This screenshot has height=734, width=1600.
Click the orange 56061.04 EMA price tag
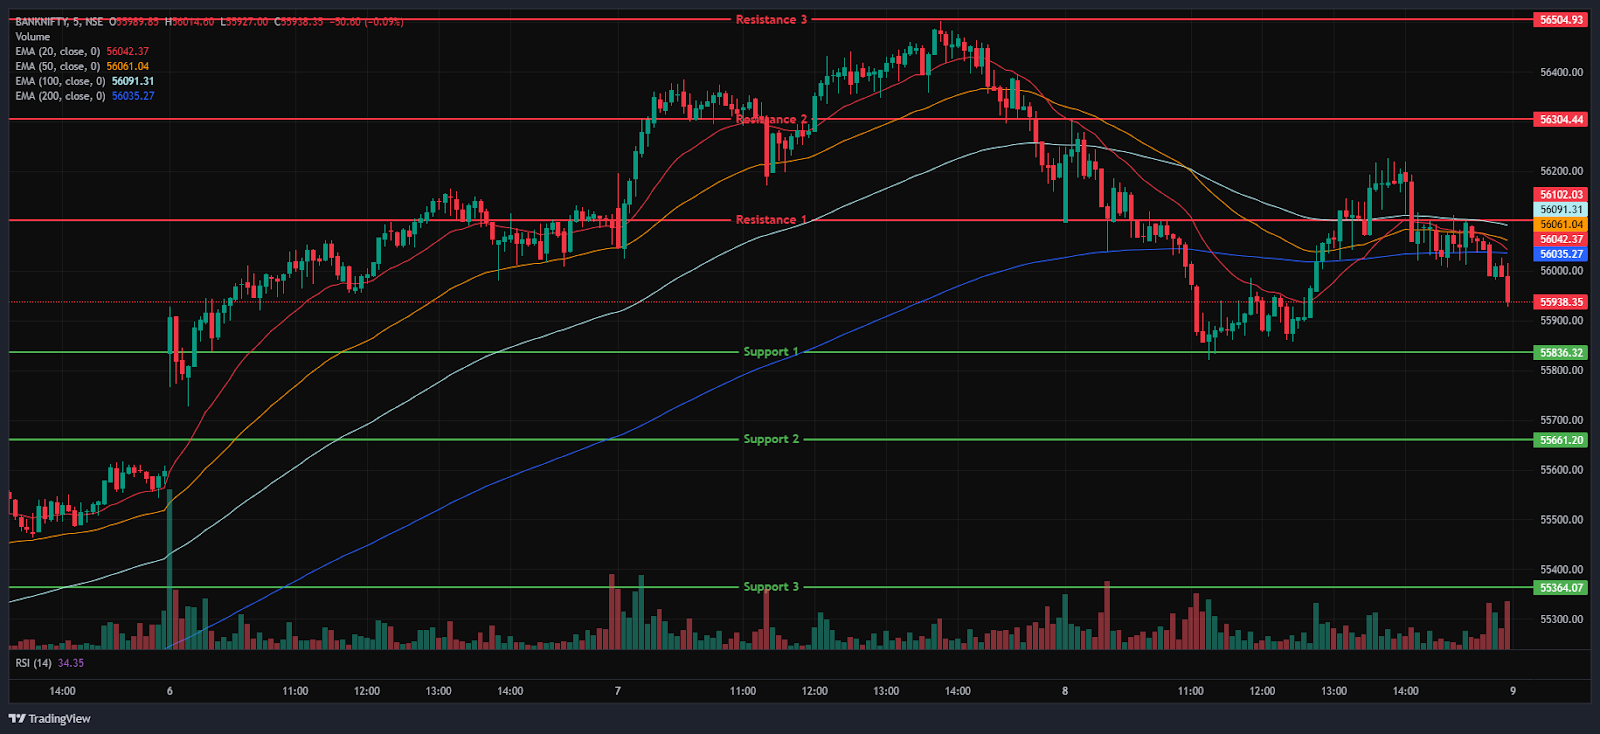pyautogui.click(x=1561, y=225)
